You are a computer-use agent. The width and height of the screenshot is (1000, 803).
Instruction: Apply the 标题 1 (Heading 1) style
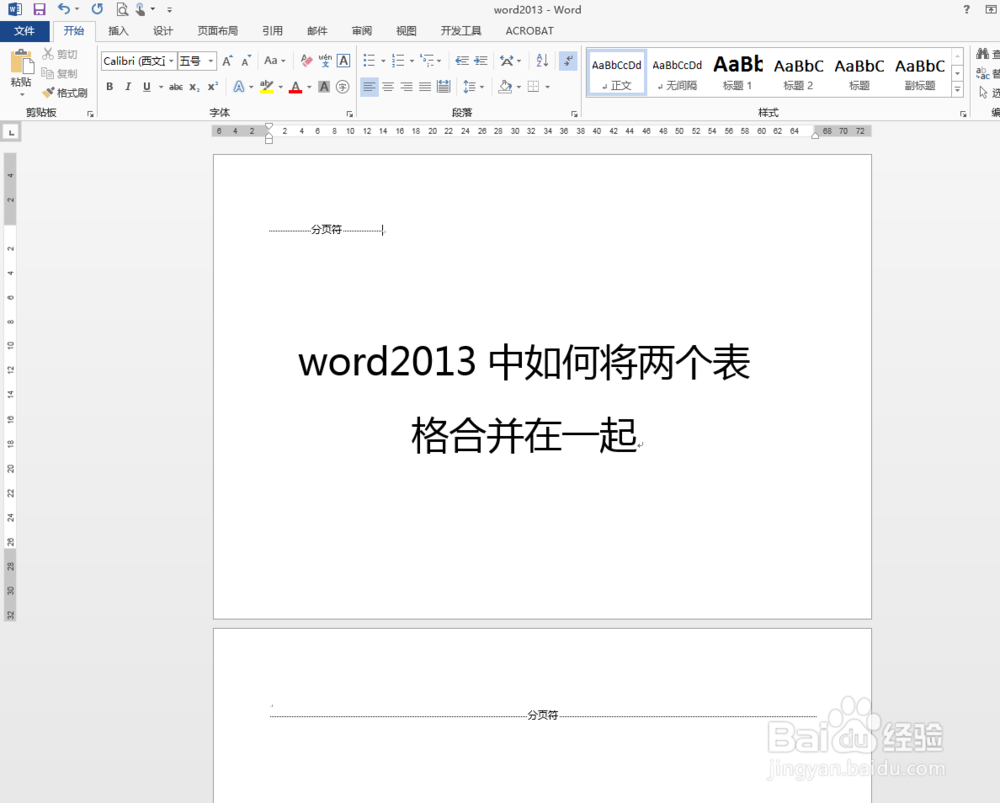point(737,73)
